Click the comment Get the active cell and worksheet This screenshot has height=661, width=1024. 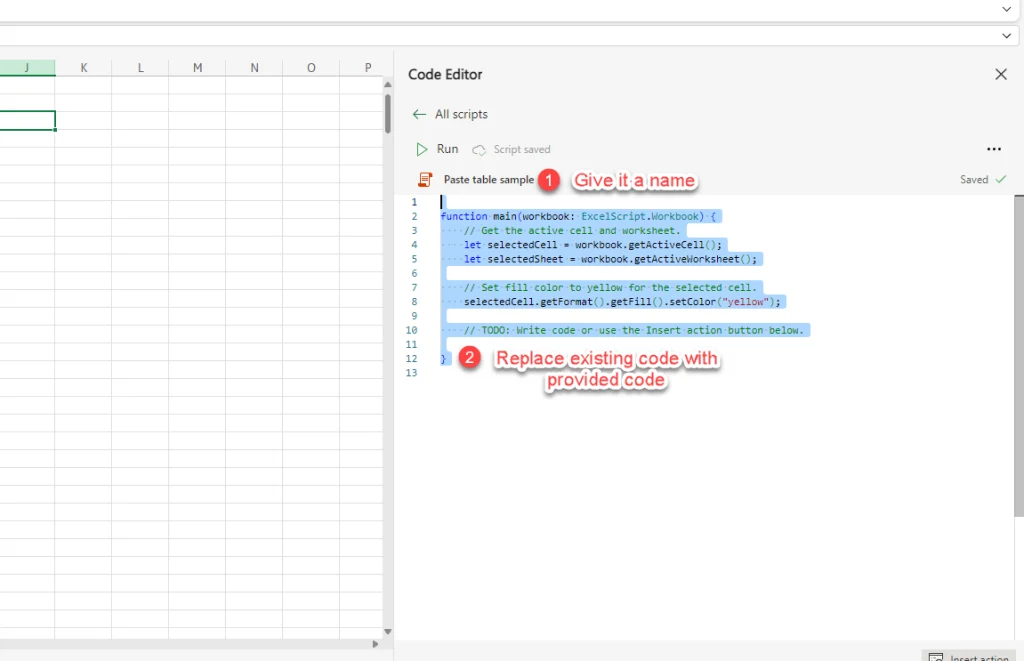click(572, 231)
